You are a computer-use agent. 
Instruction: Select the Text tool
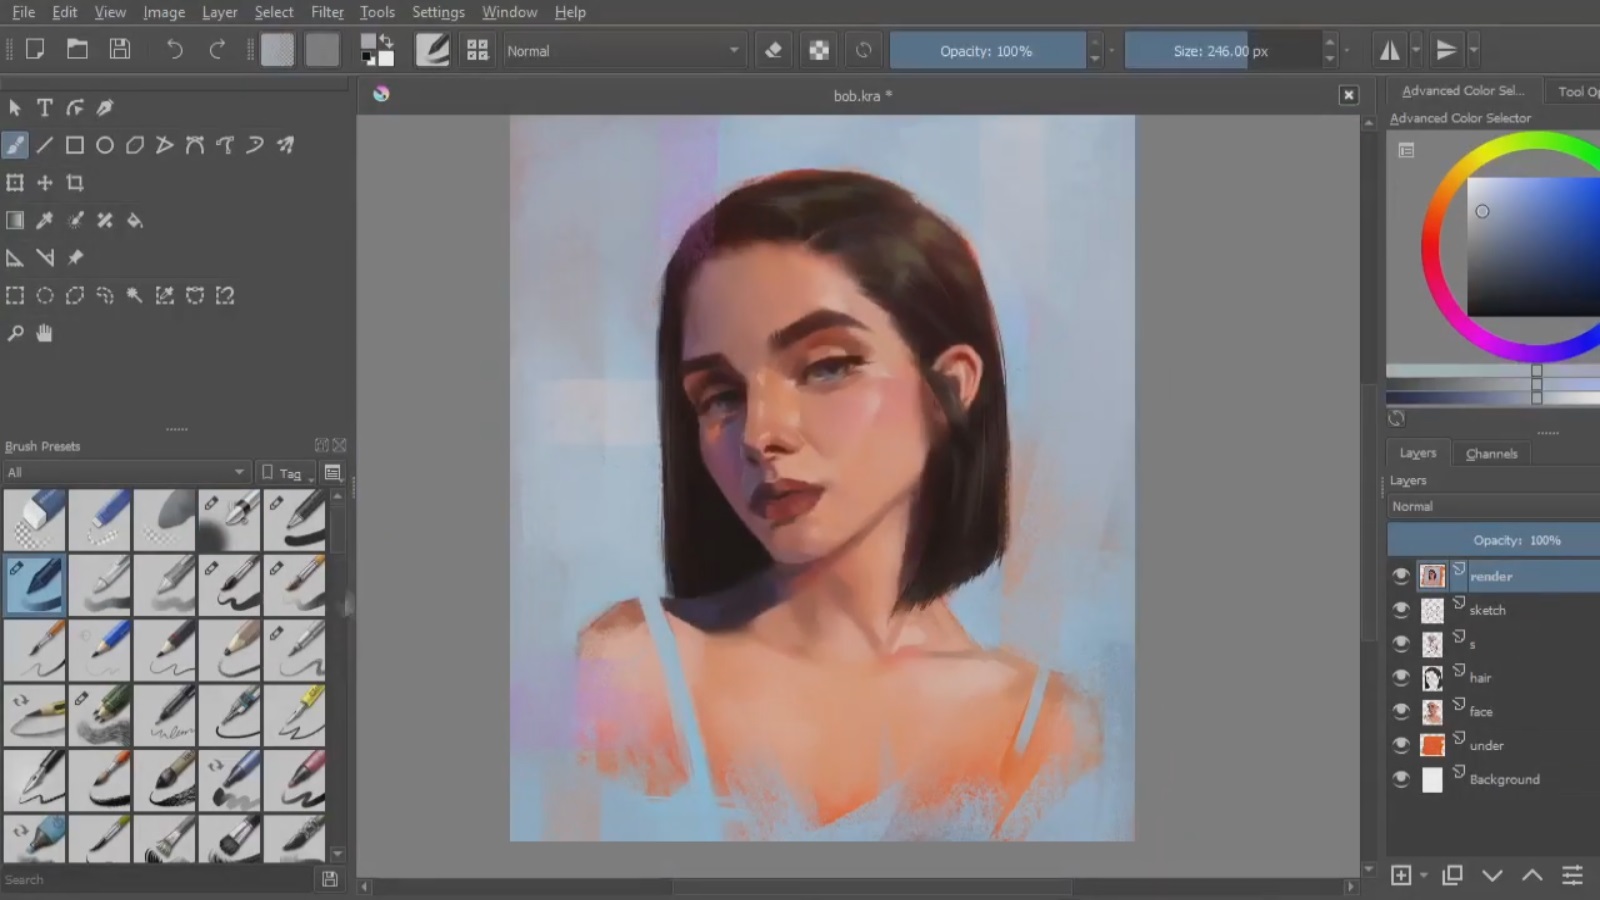[45, 107]
